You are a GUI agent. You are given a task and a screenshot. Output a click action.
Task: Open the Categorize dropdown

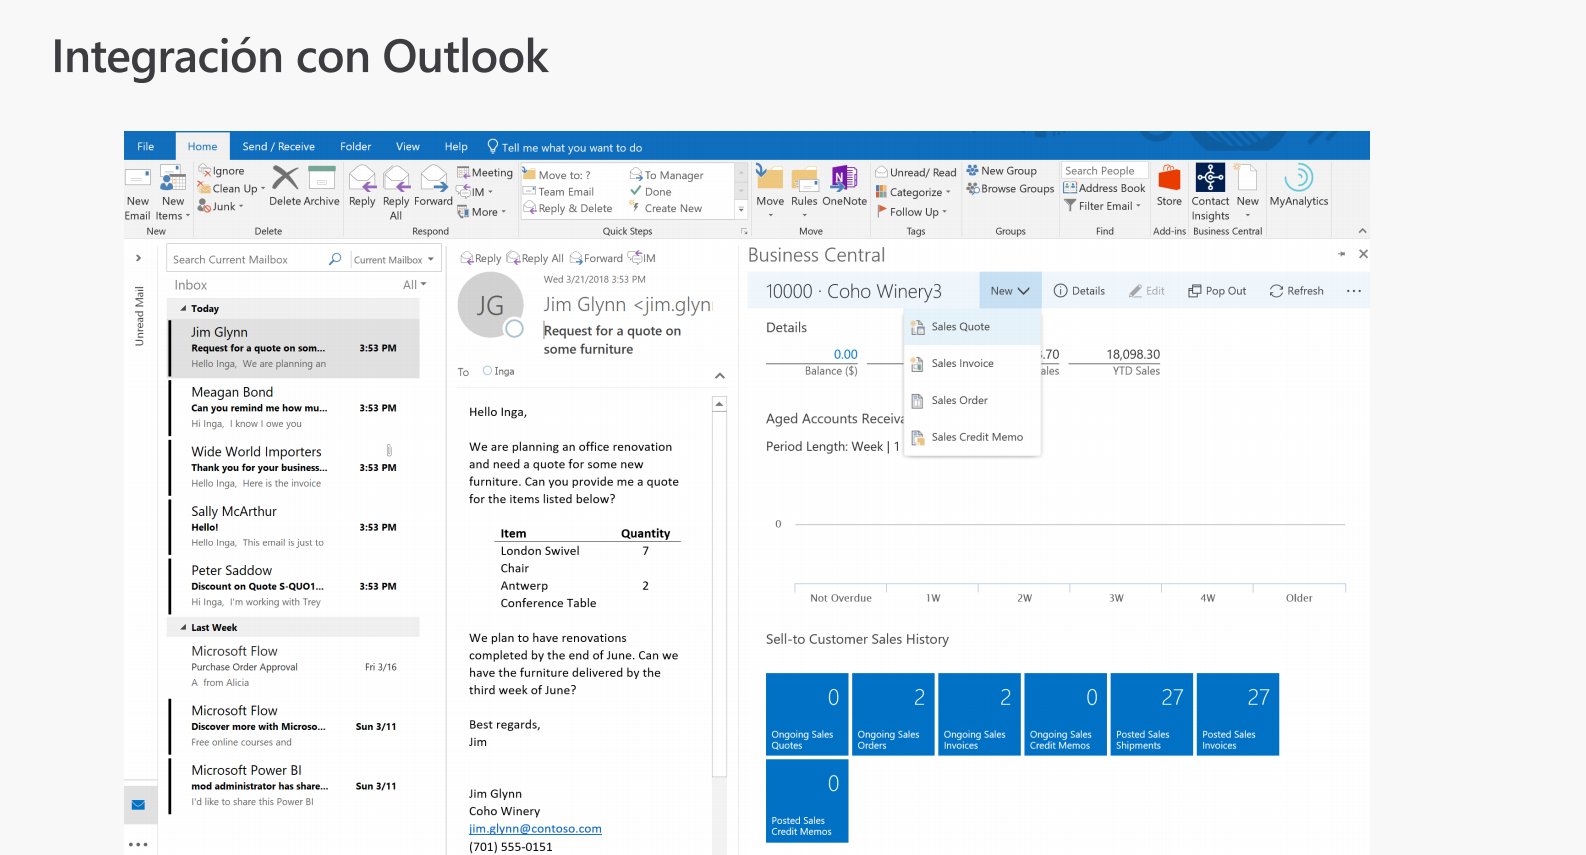click(x=913, y=192)
